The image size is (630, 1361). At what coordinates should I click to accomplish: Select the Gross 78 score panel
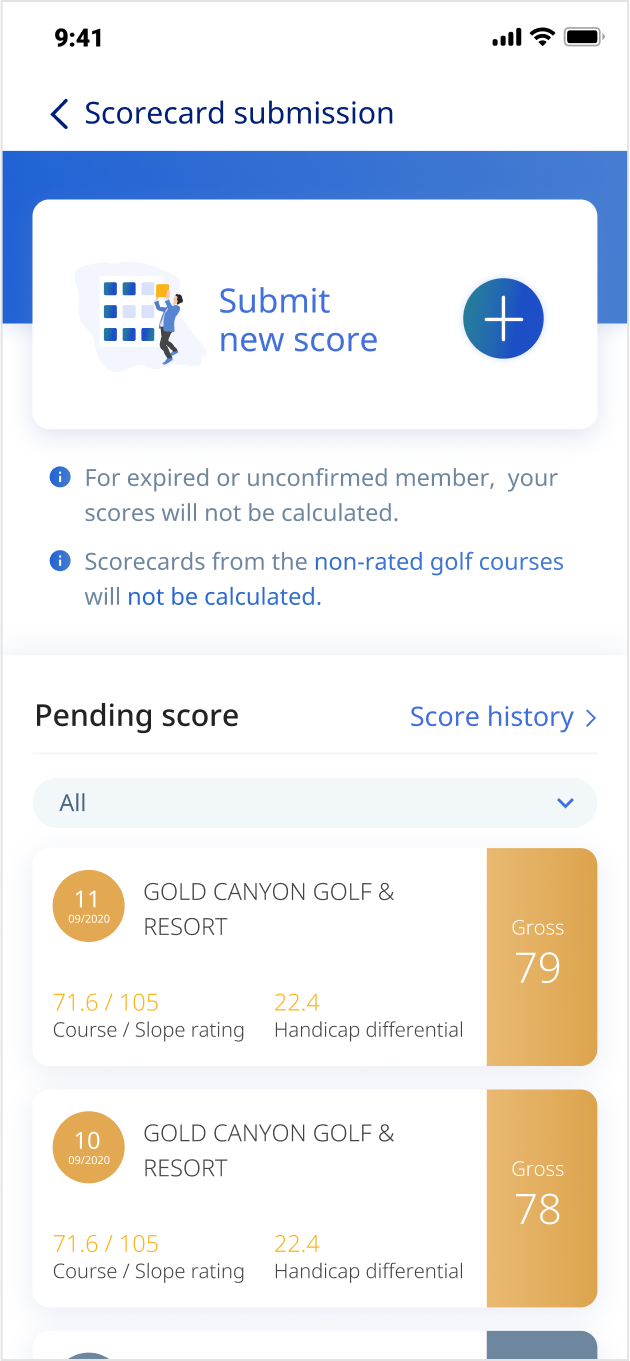tap(541, 1198)
